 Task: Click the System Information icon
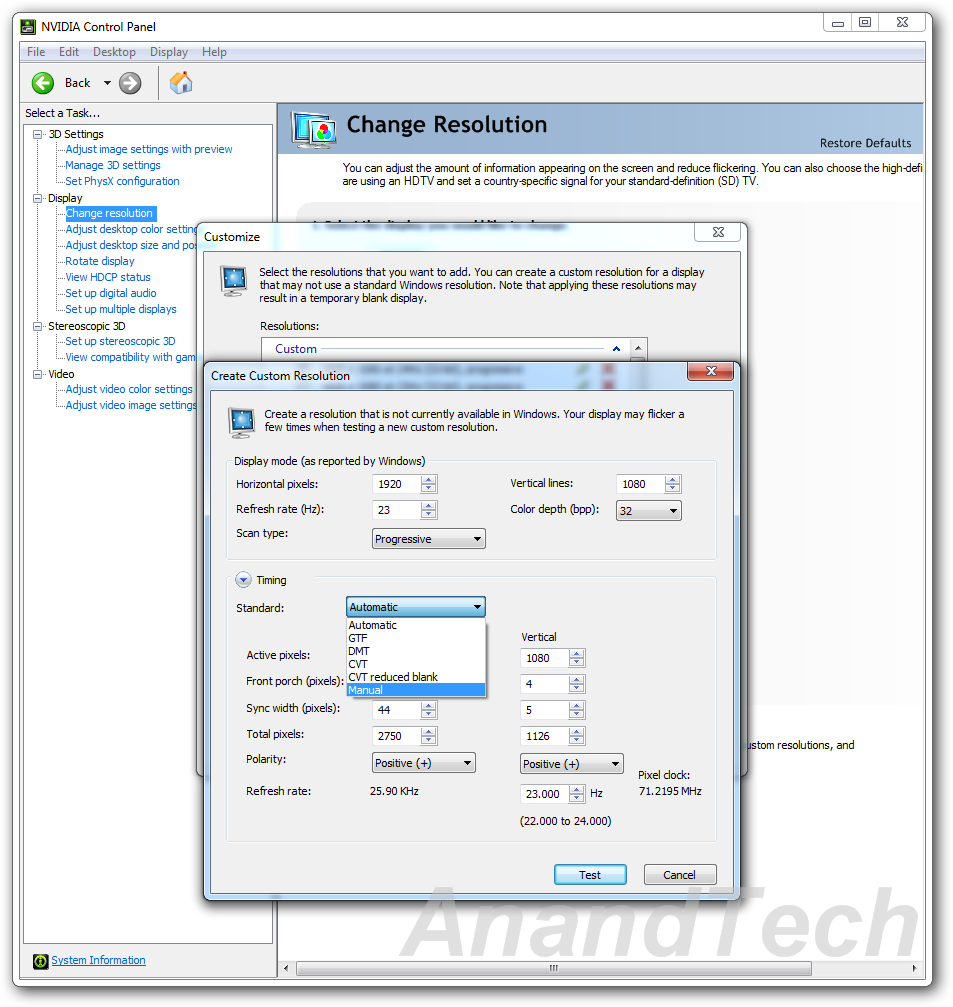[x=40, y=961]
